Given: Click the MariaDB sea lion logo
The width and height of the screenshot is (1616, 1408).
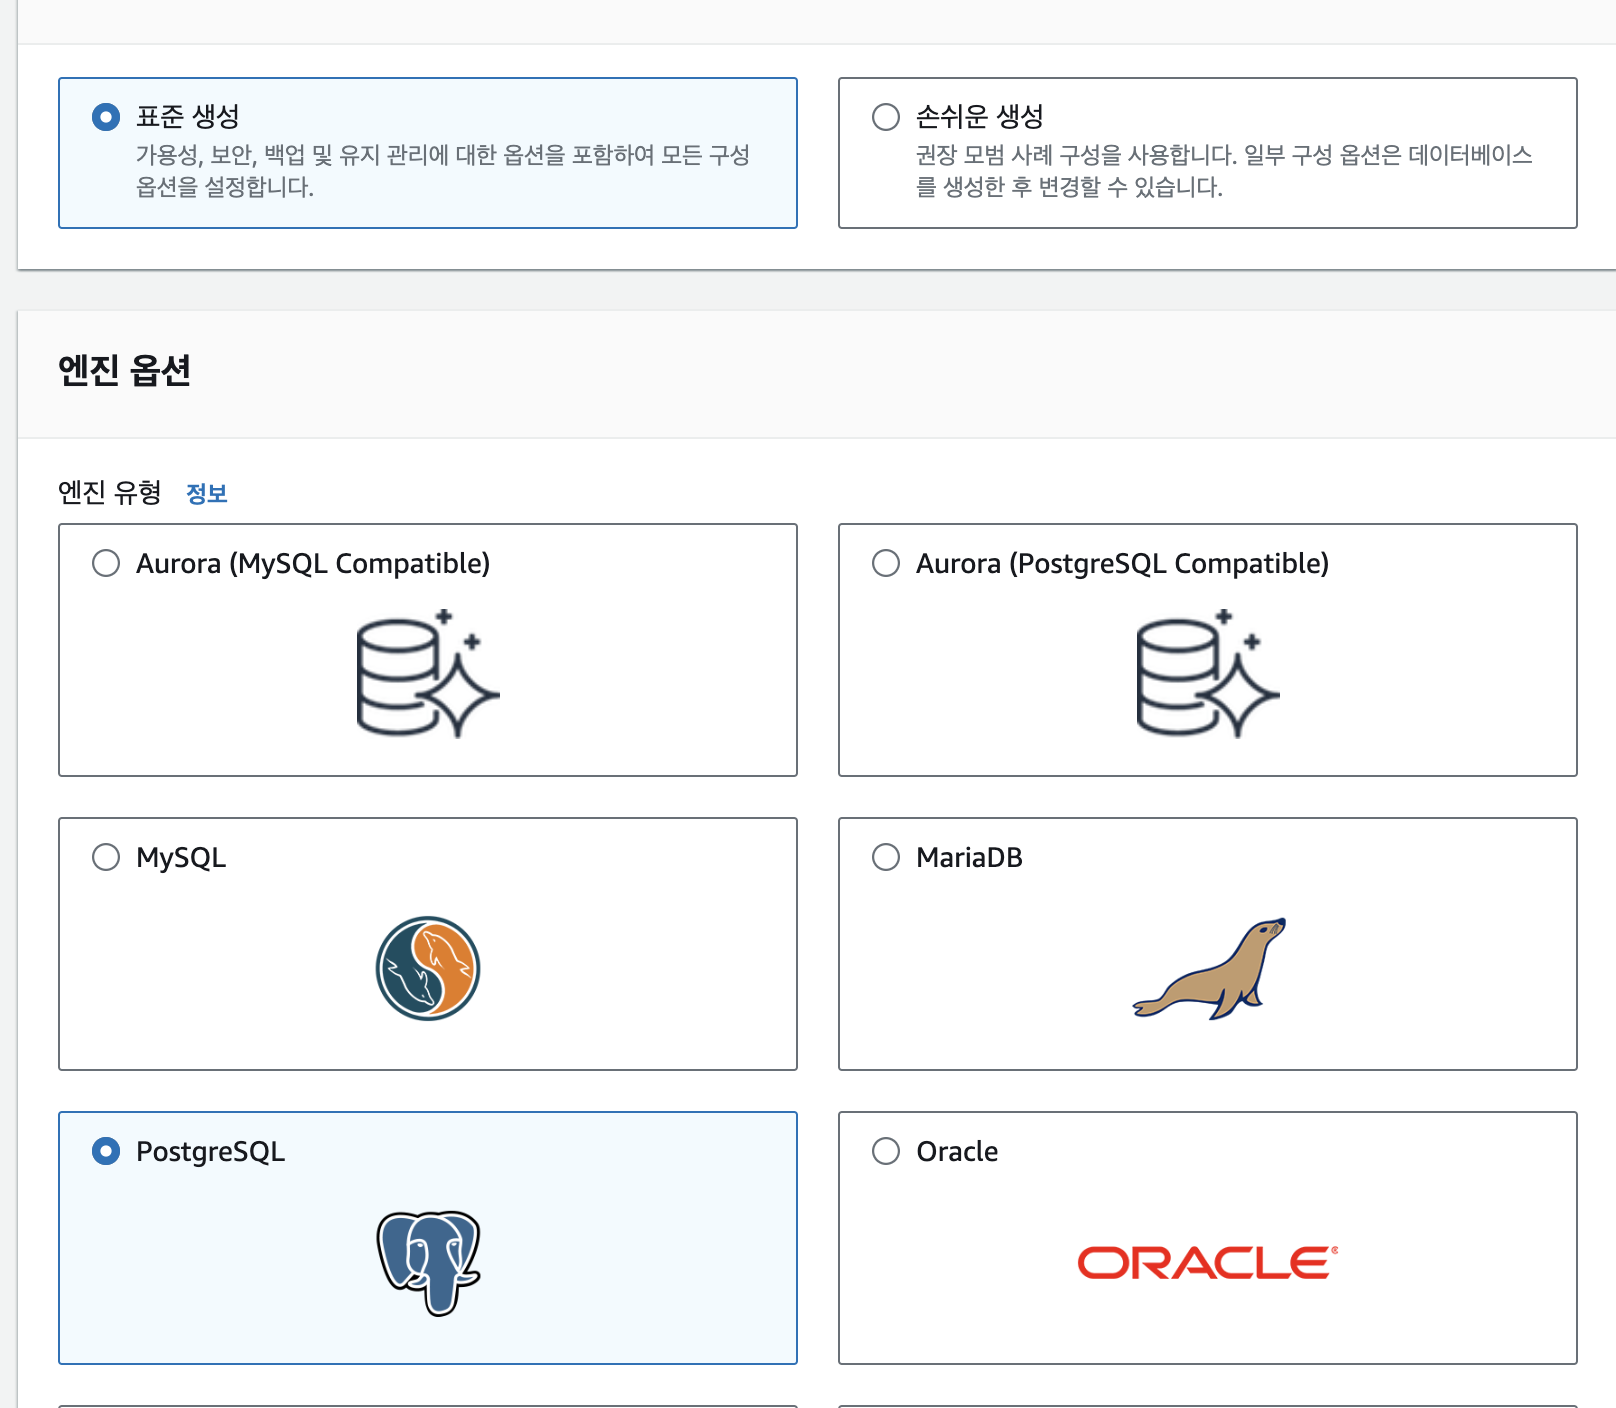Looking at the screenshot, I should (x=1209, y=968).
